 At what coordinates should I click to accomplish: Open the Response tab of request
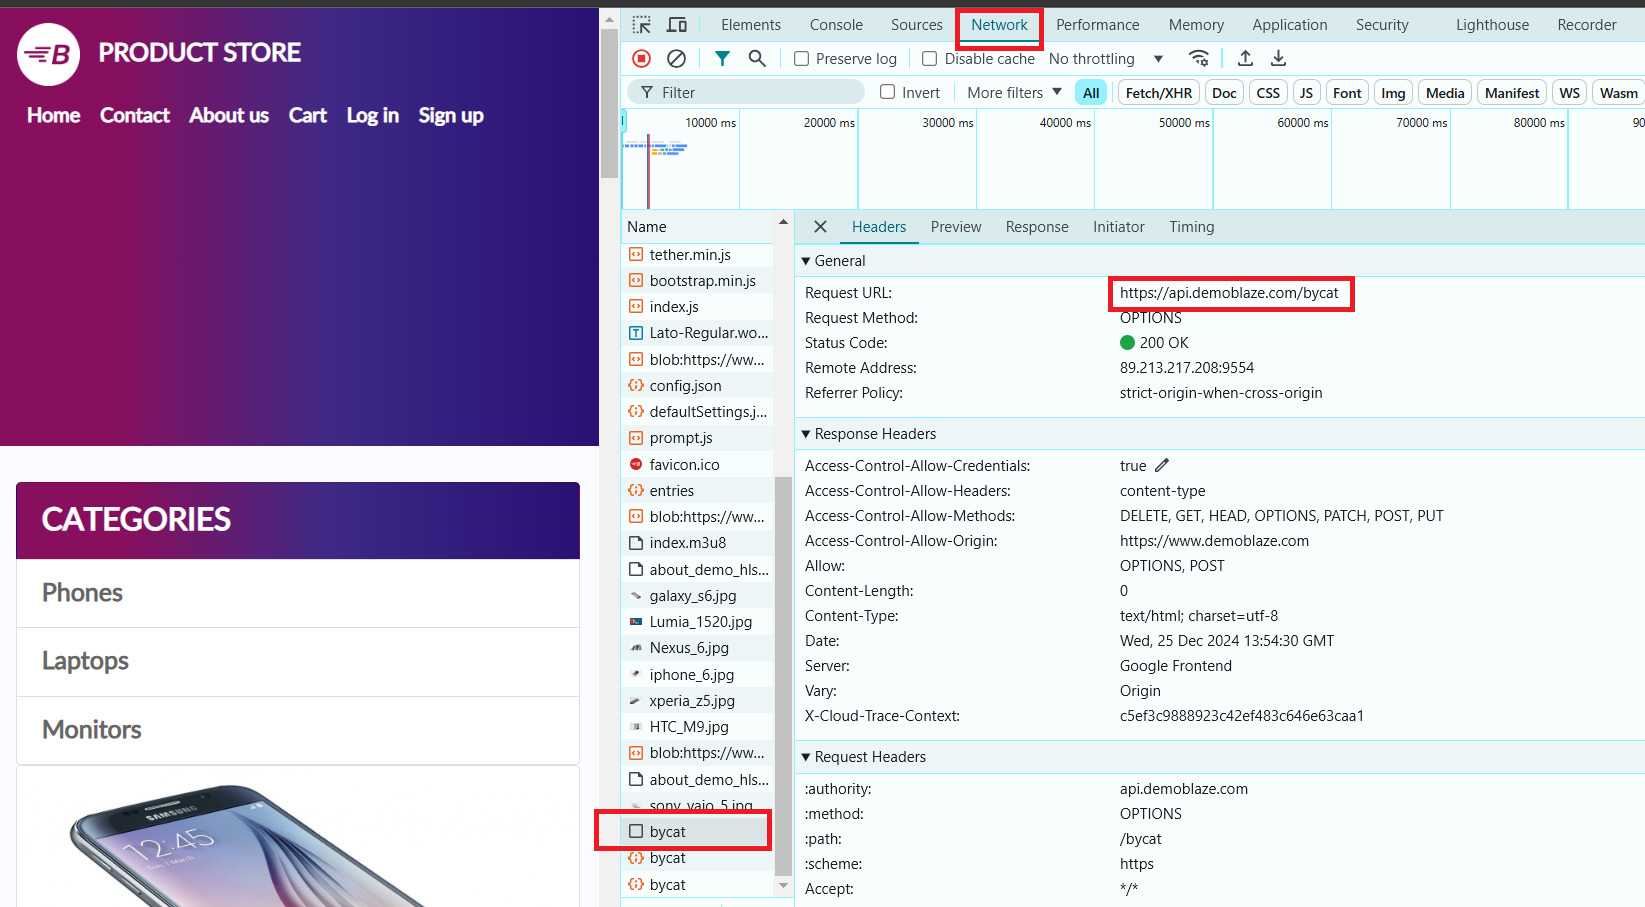1037,227
